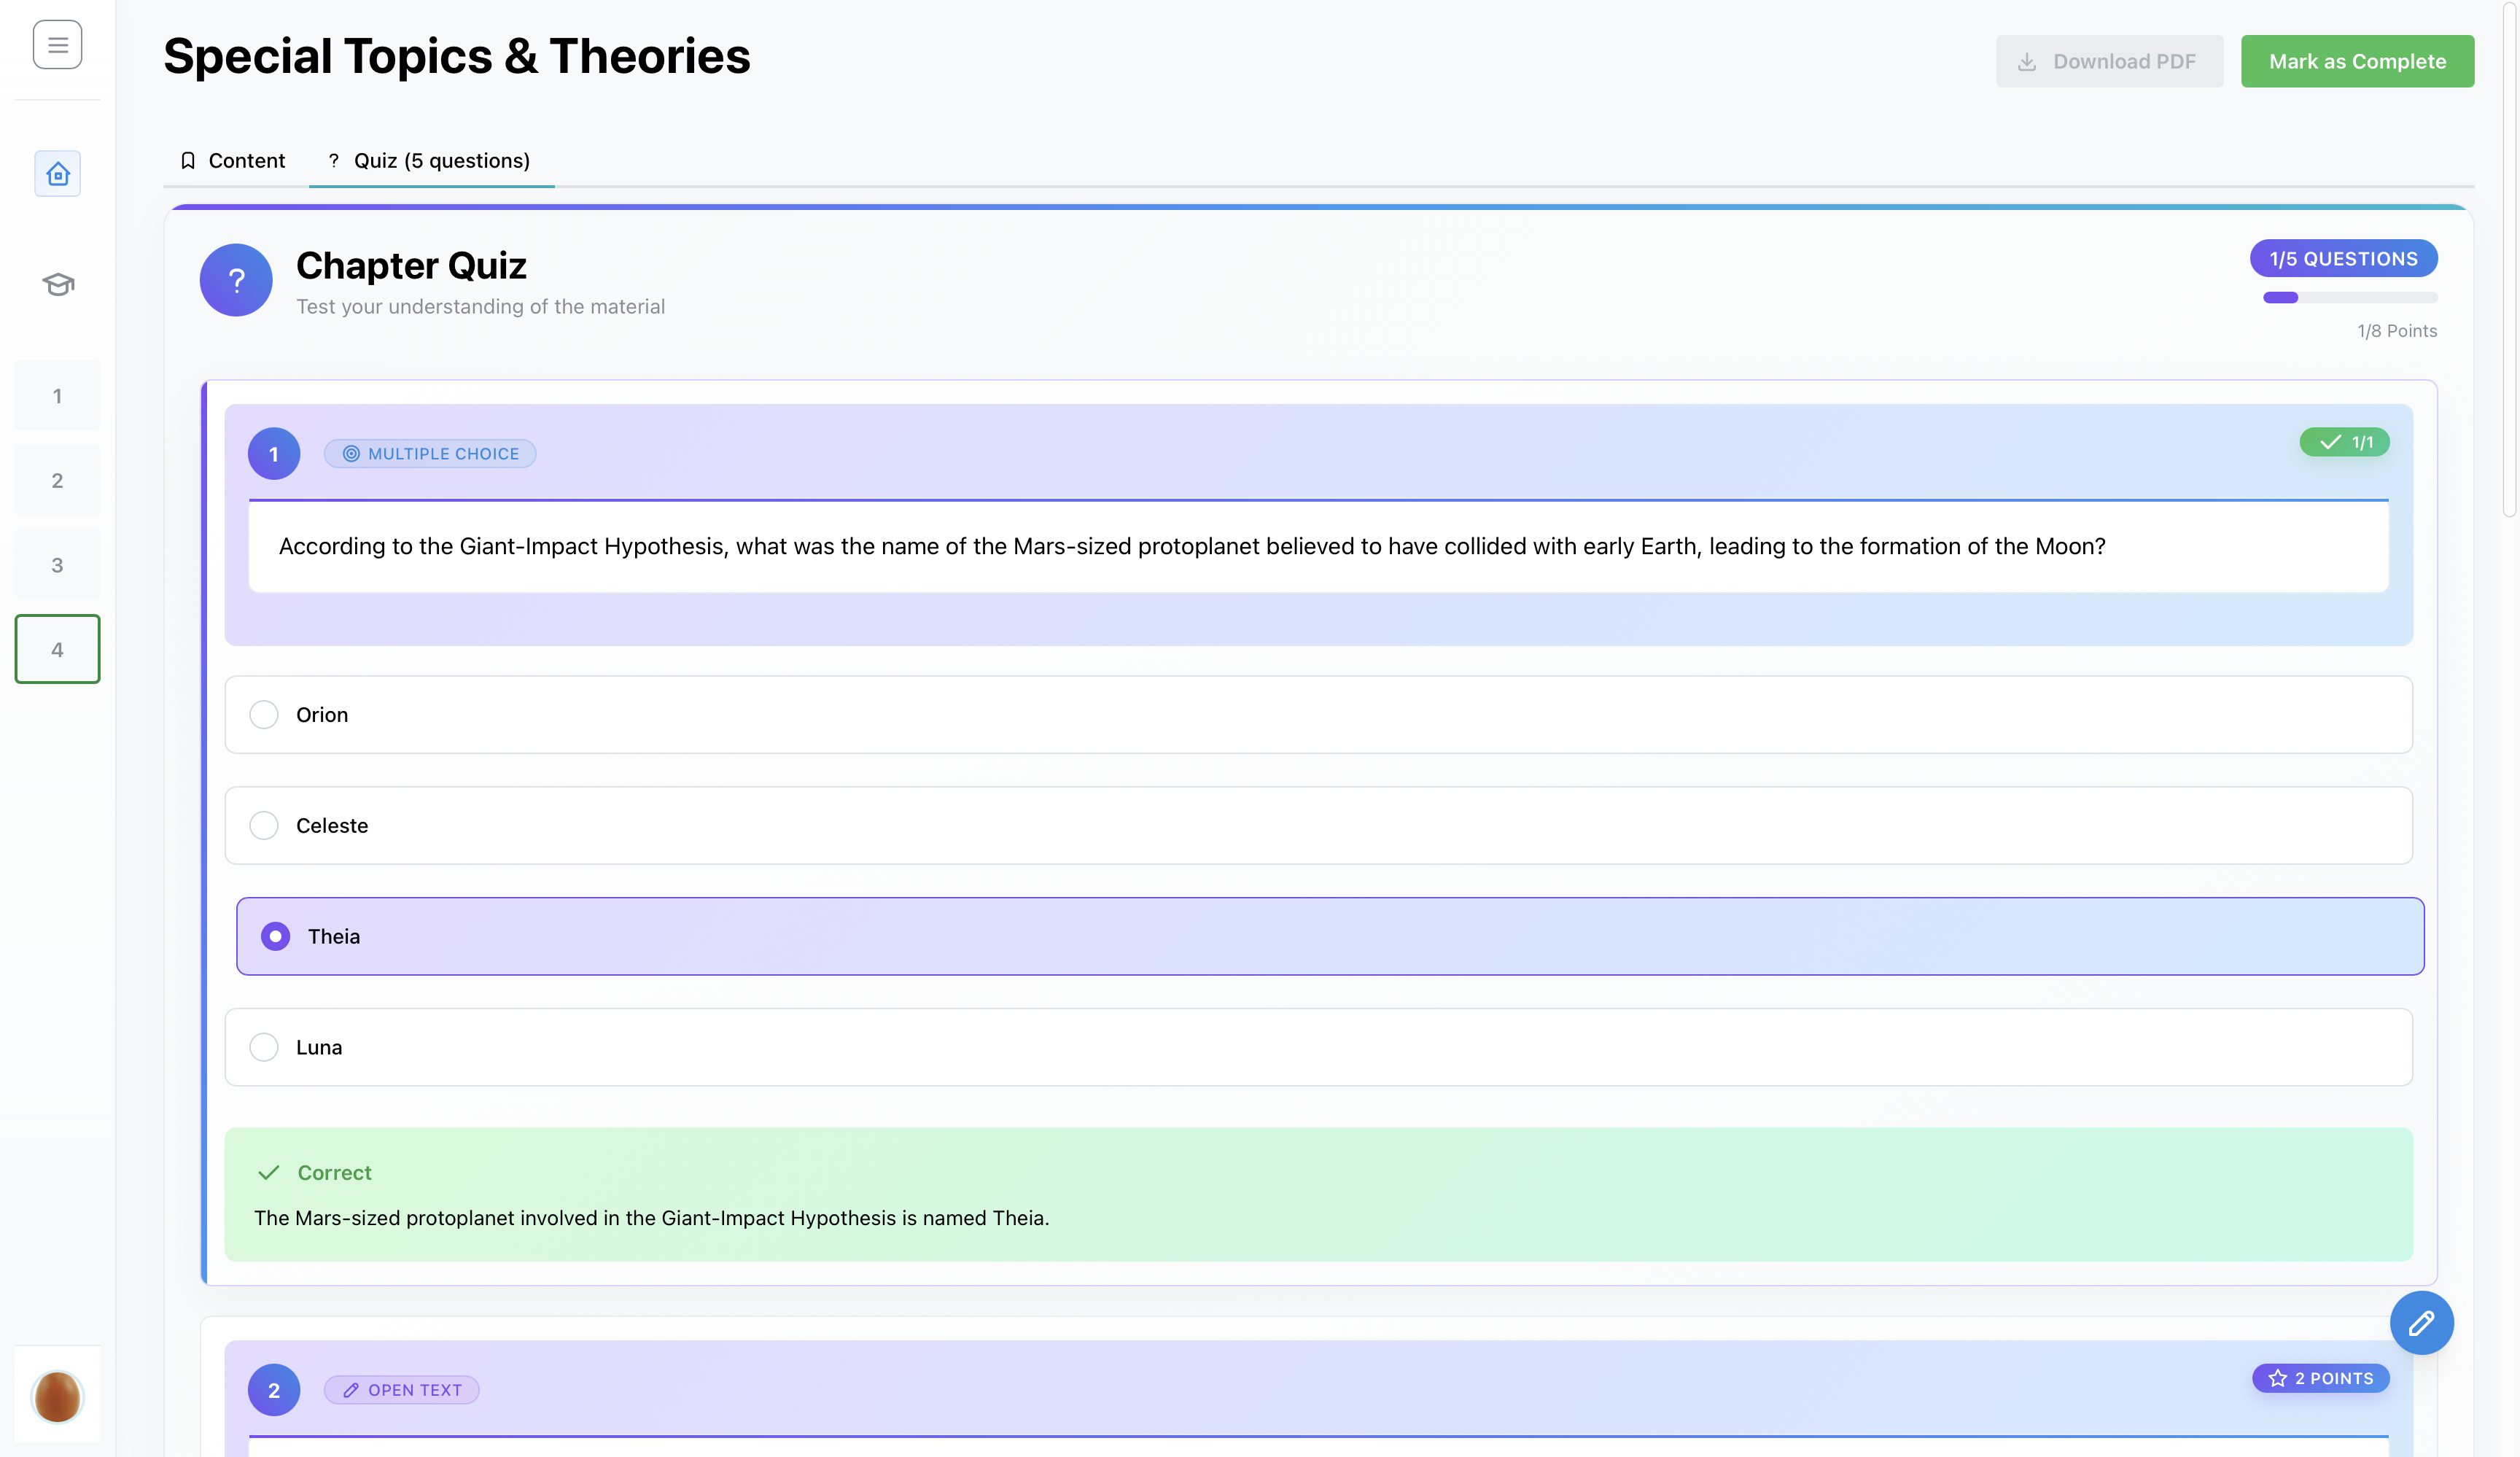
Task: Go to chapter 2 in sidebar
Action: tap(57, 481)
